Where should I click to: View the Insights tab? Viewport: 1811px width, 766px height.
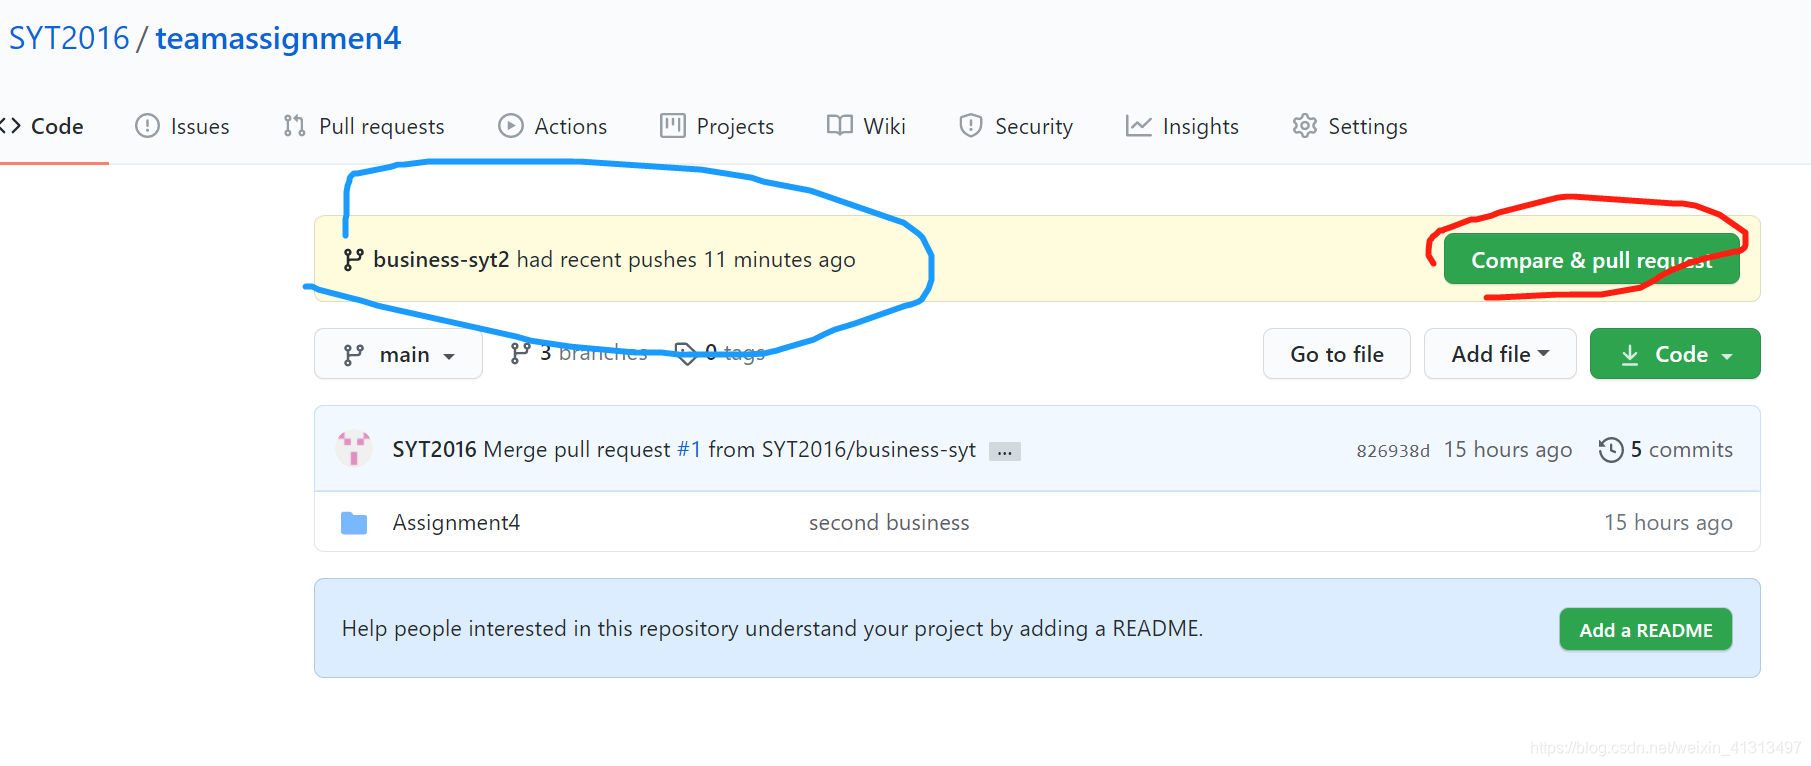coord(1182,126)
